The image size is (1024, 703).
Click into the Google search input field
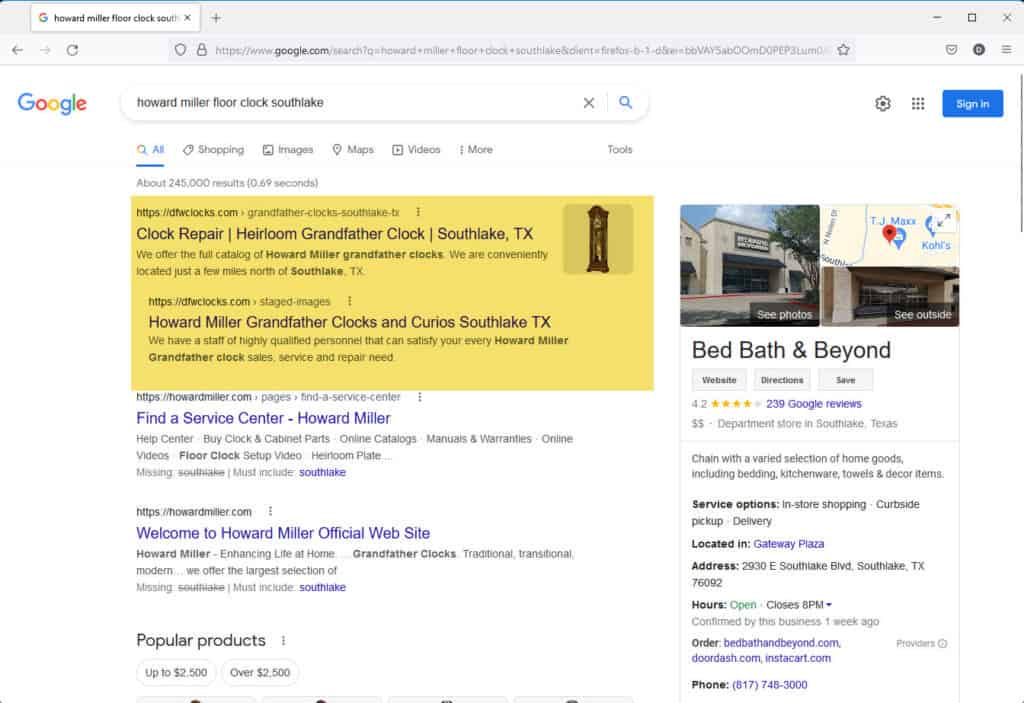click(x=353, y=103)
